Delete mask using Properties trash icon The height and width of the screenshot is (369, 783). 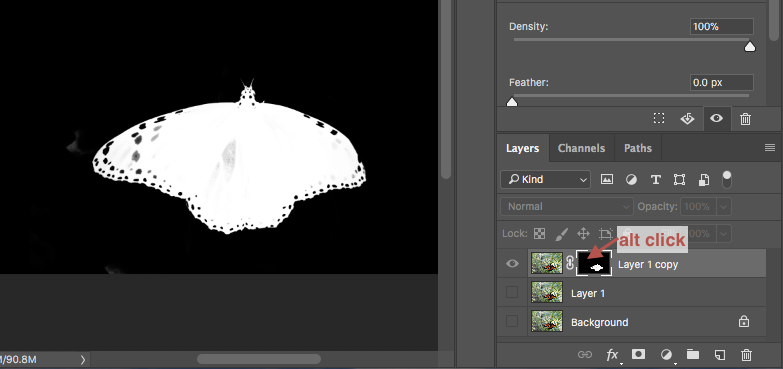point(745,119)
